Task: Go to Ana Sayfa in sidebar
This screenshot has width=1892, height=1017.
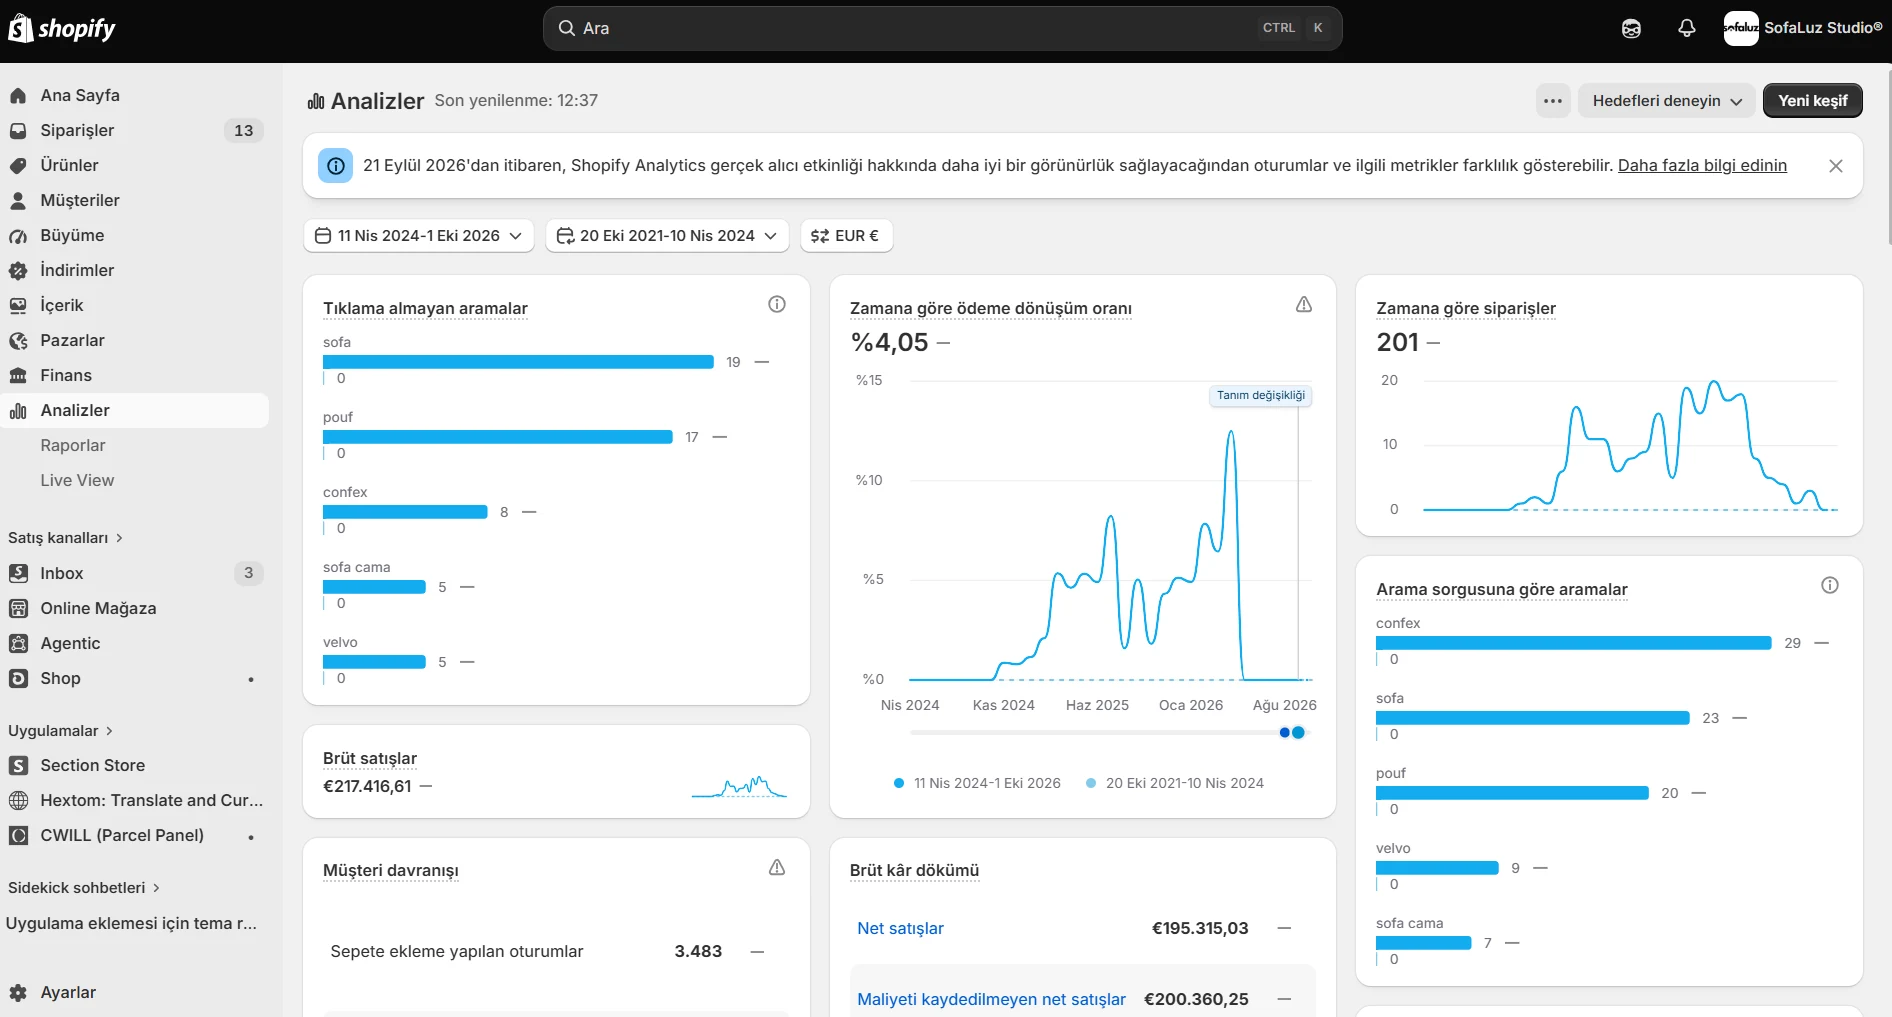Action: click(x=135, y=95)
